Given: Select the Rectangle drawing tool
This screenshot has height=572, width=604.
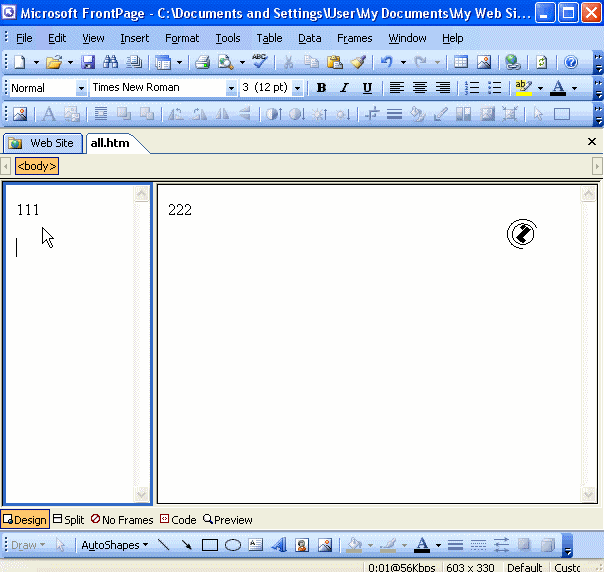Looking at the screenshot, I should tap(210, 545).
